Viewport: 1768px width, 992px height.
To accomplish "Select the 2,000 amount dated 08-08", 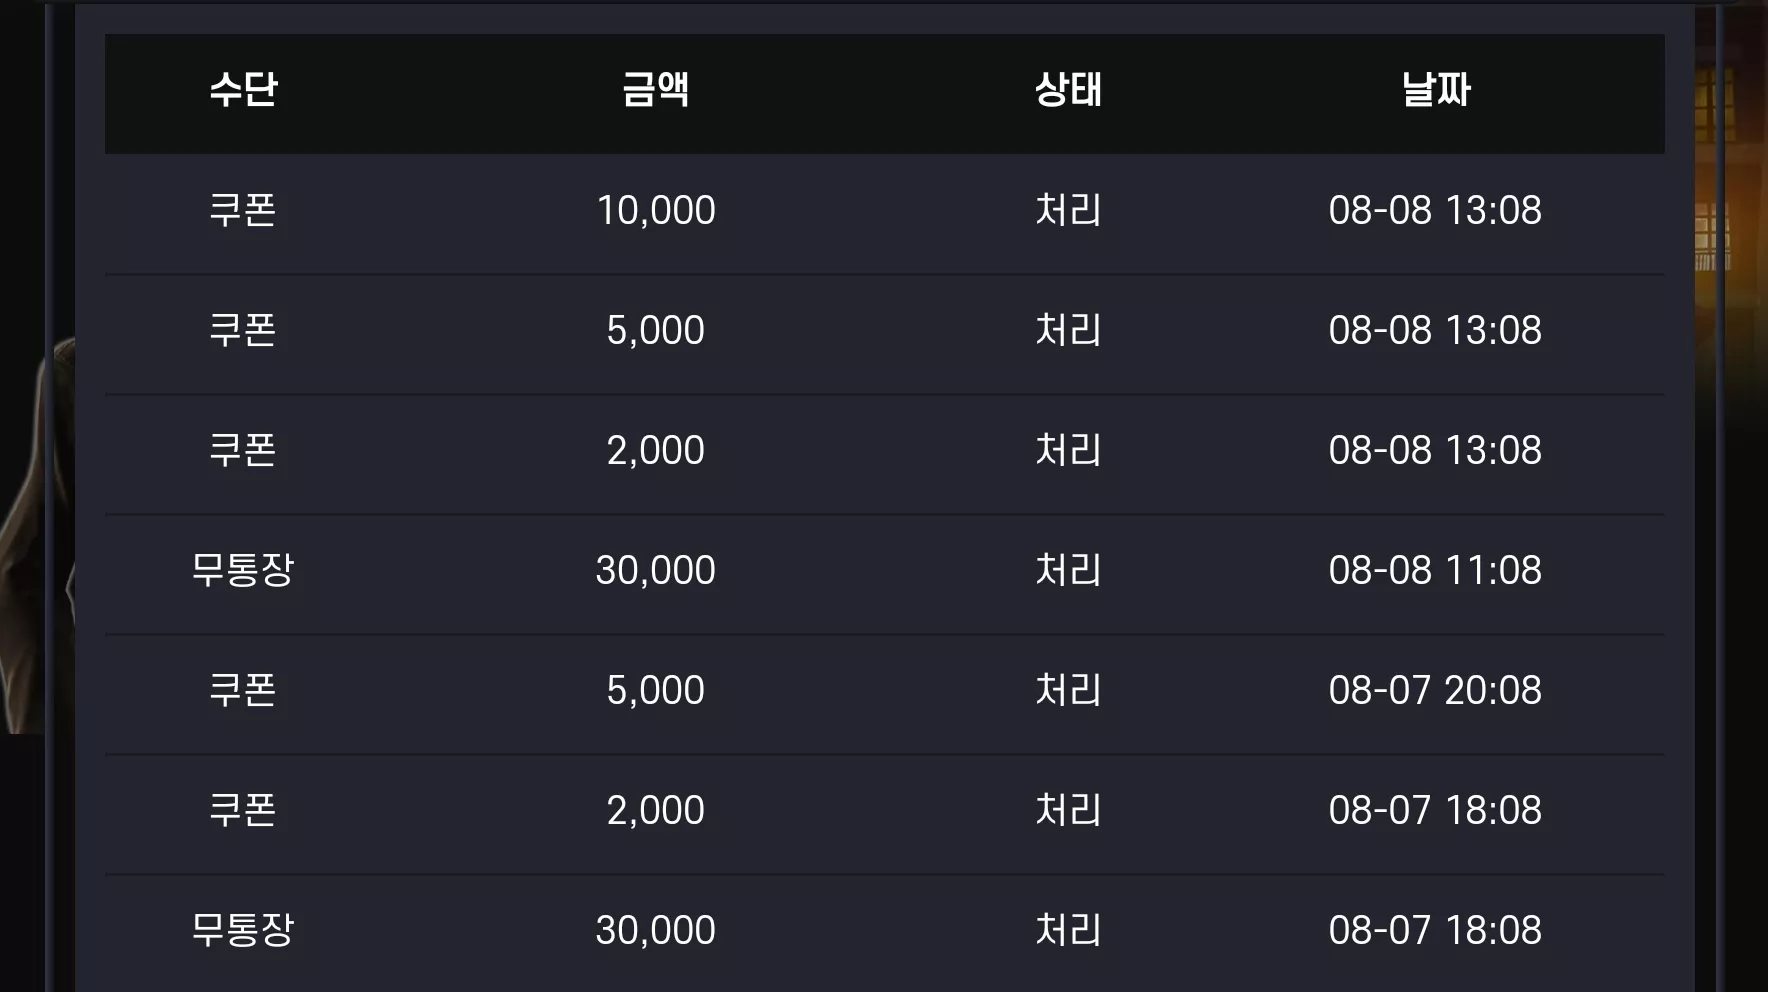I will [x=656, y=450].
